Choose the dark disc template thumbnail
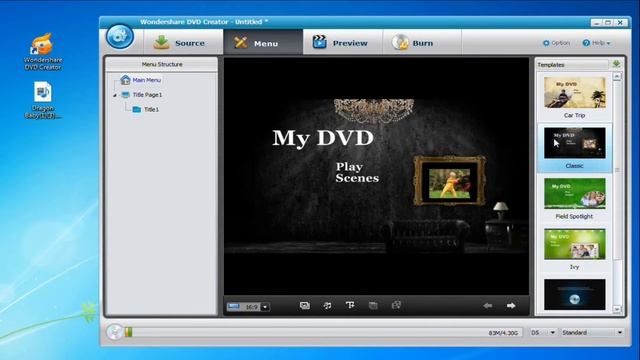 [x=575, y=295]
